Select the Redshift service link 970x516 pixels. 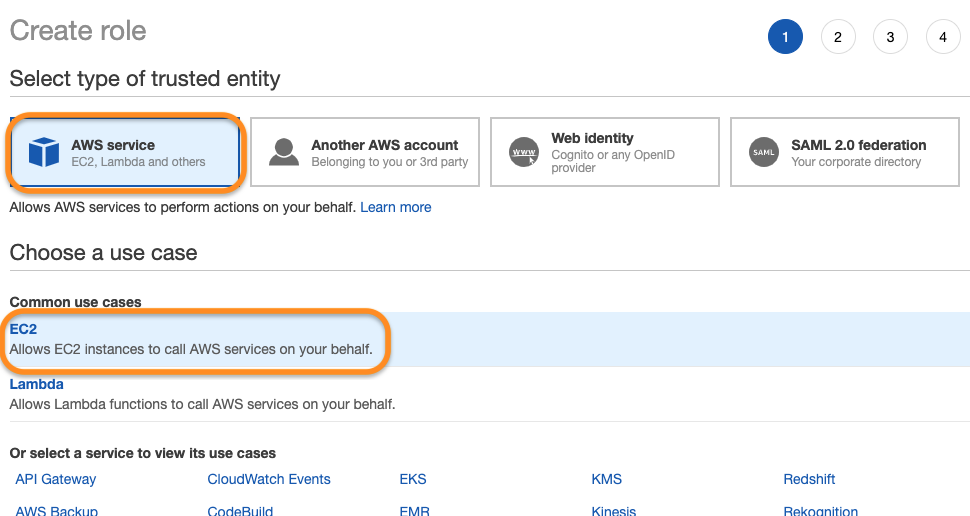pyautogui.click(x=809, y=479)
